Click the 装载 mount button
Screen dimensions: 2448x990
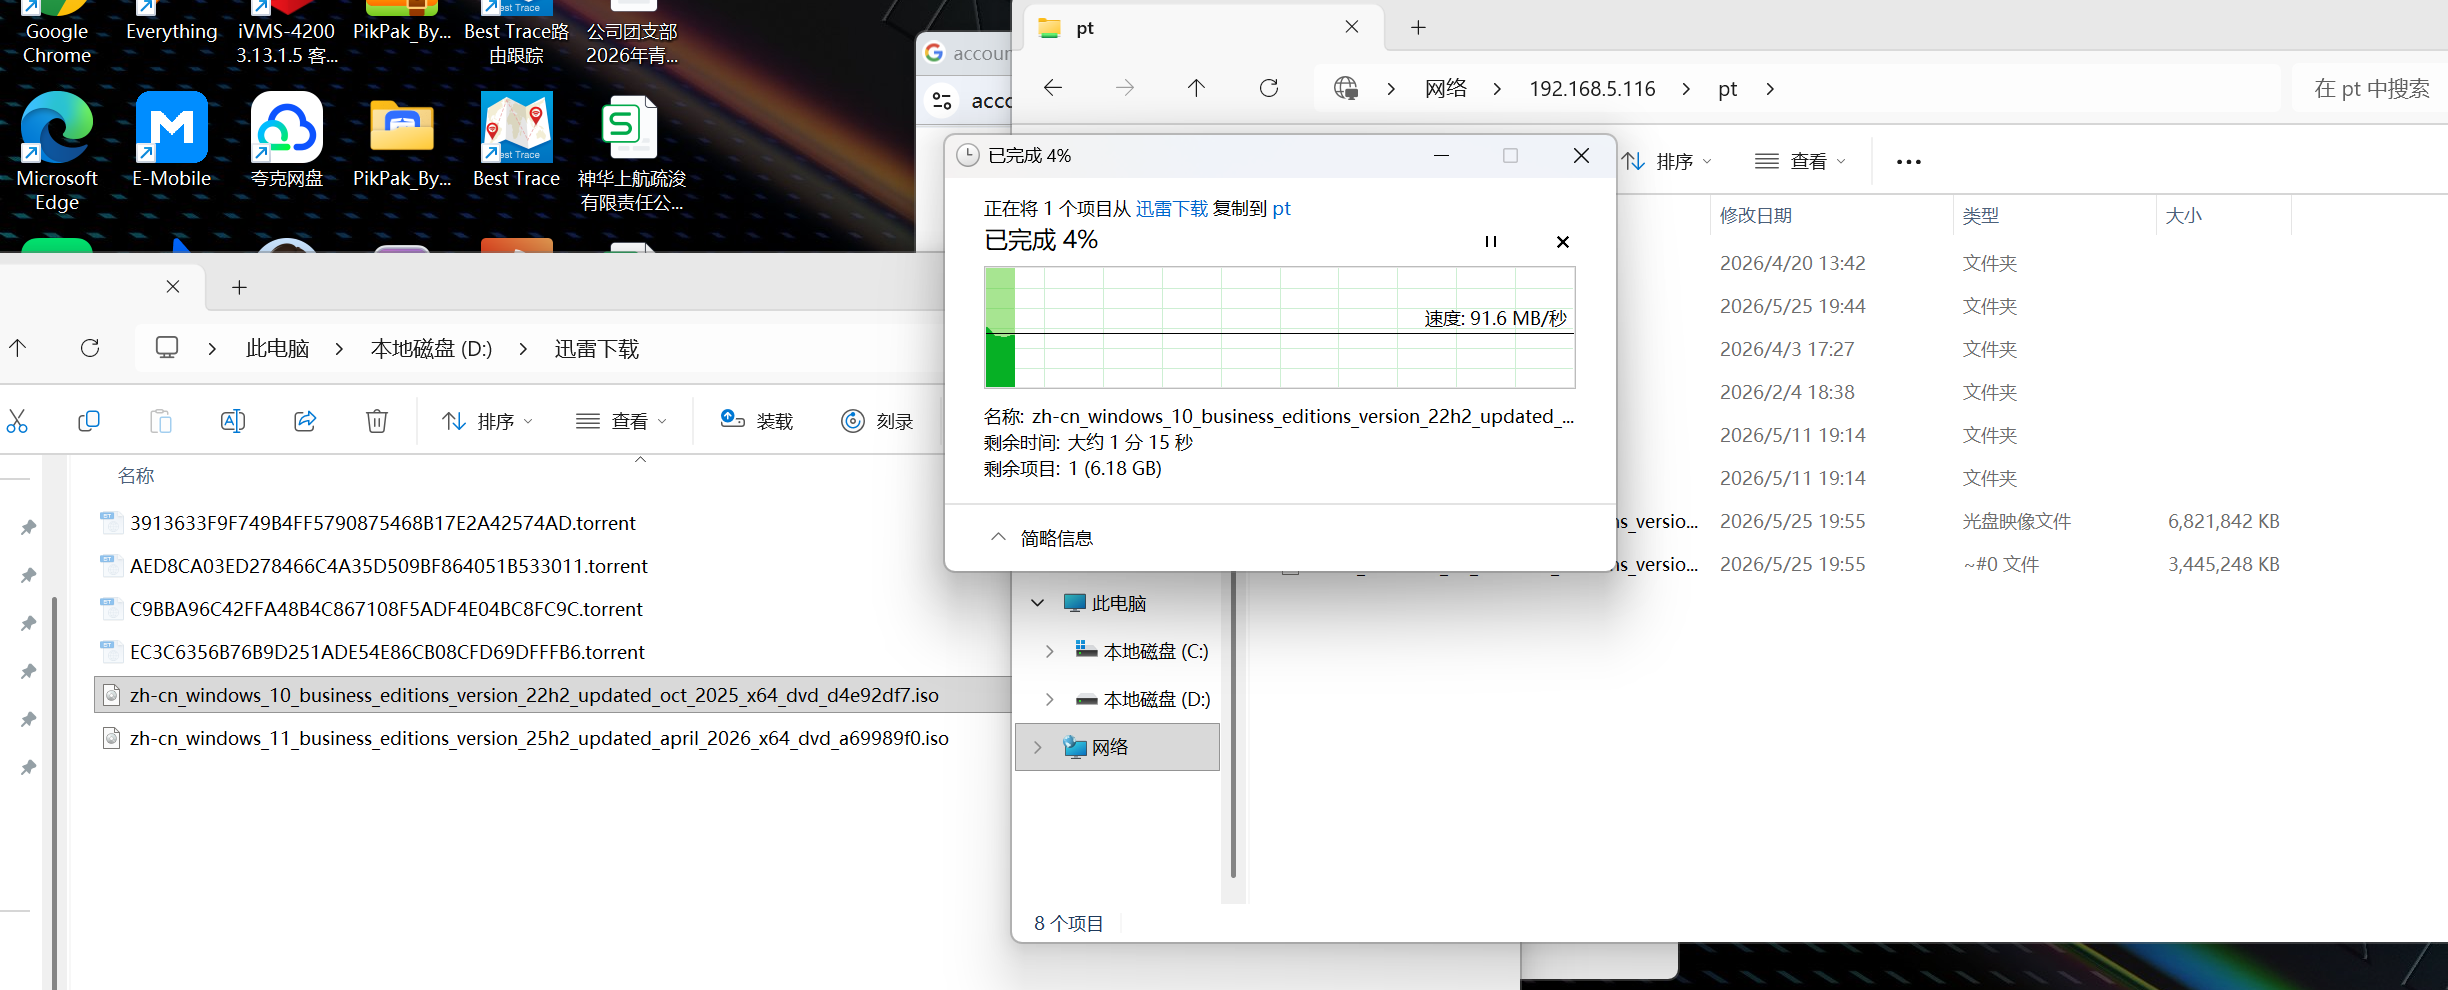pos(757,421)
